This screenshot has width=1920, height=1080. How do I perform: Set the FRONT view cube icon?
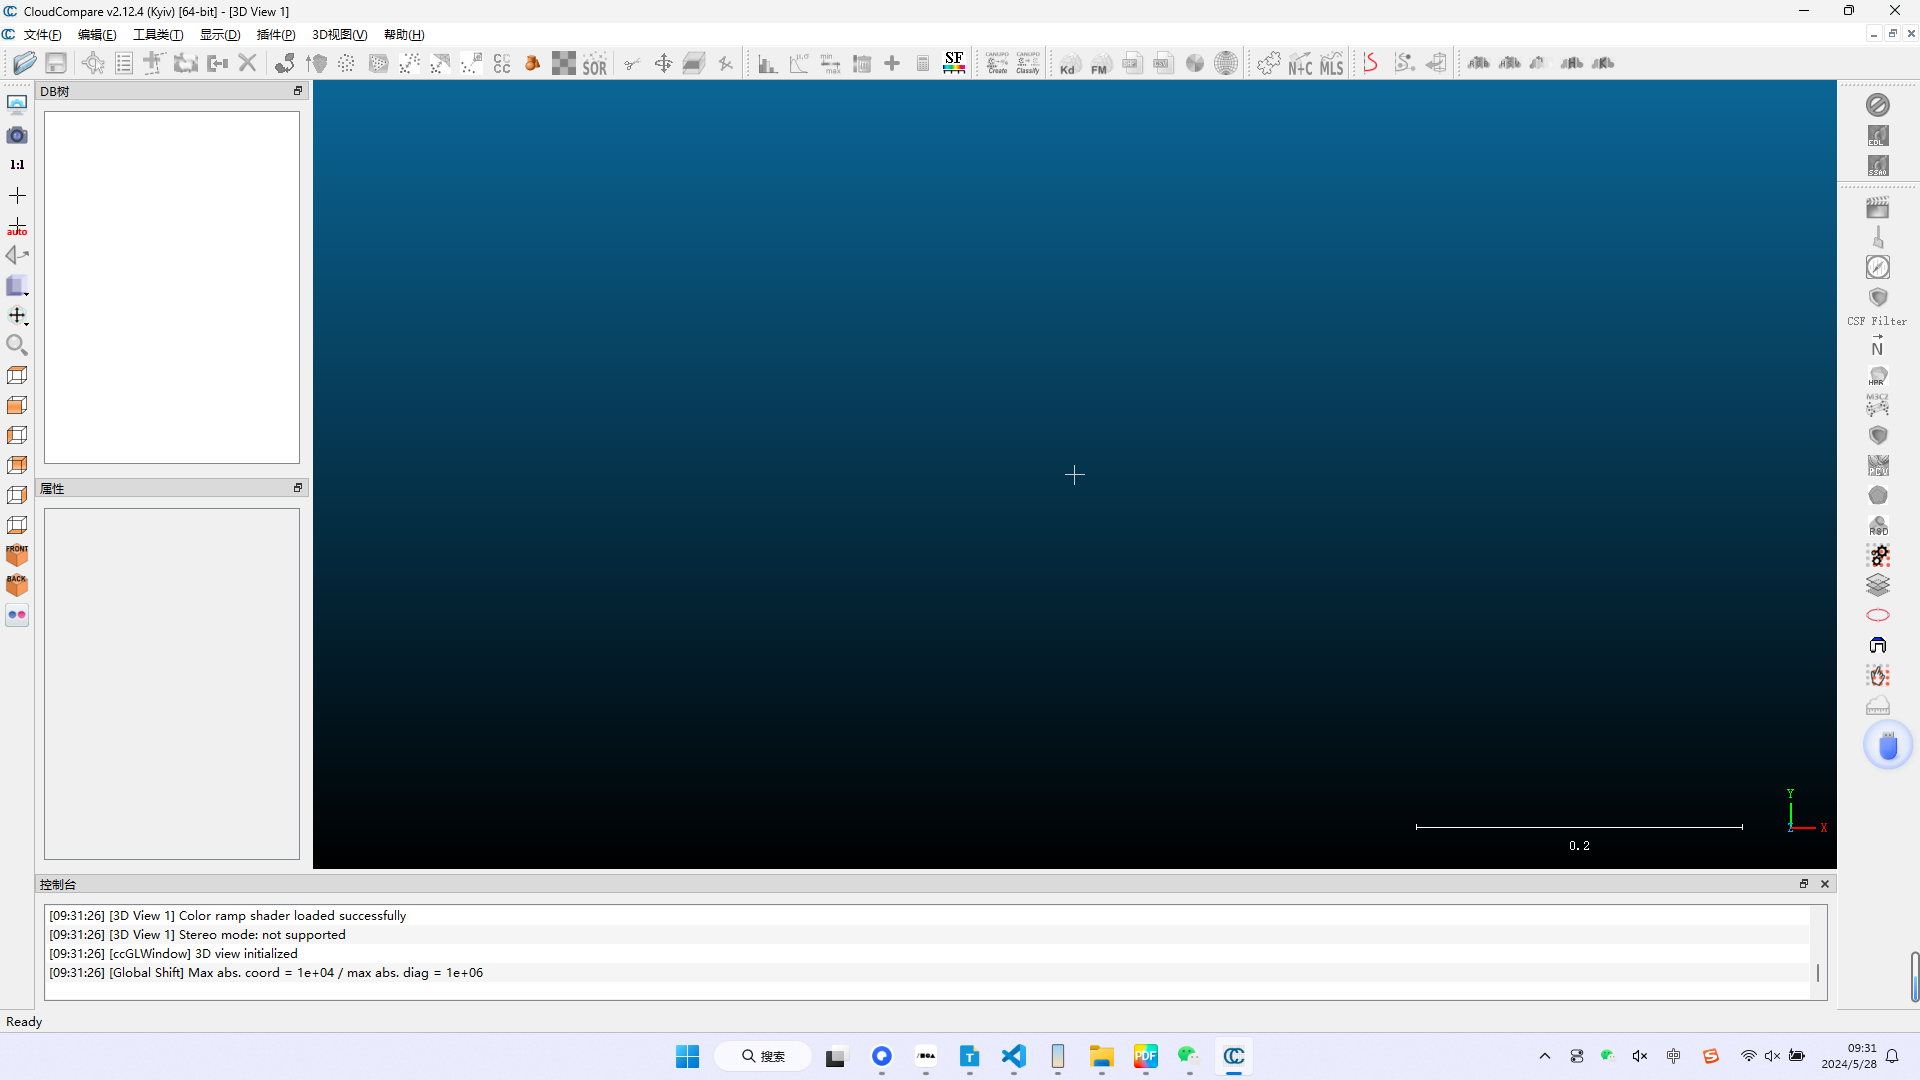pyautogui.click(x=17, y=555)
